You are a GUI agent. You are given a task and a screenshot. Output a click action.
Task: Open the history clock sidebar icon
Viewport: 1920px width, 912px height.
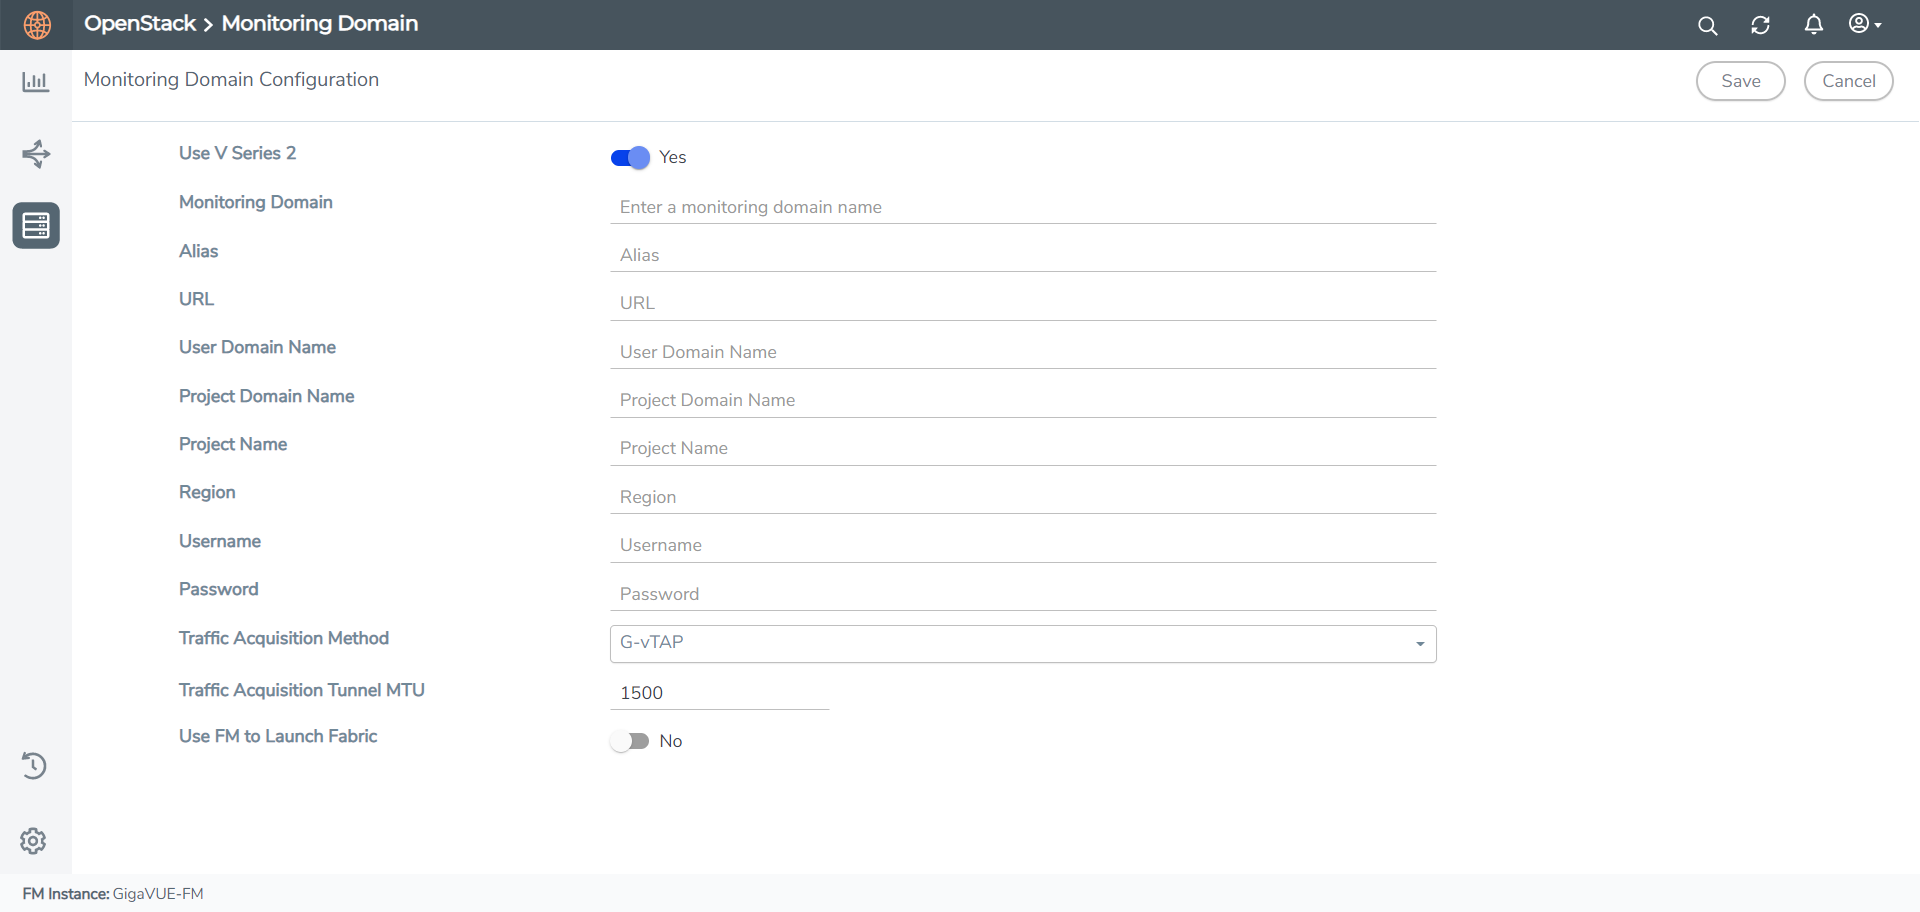pos(34,766)
